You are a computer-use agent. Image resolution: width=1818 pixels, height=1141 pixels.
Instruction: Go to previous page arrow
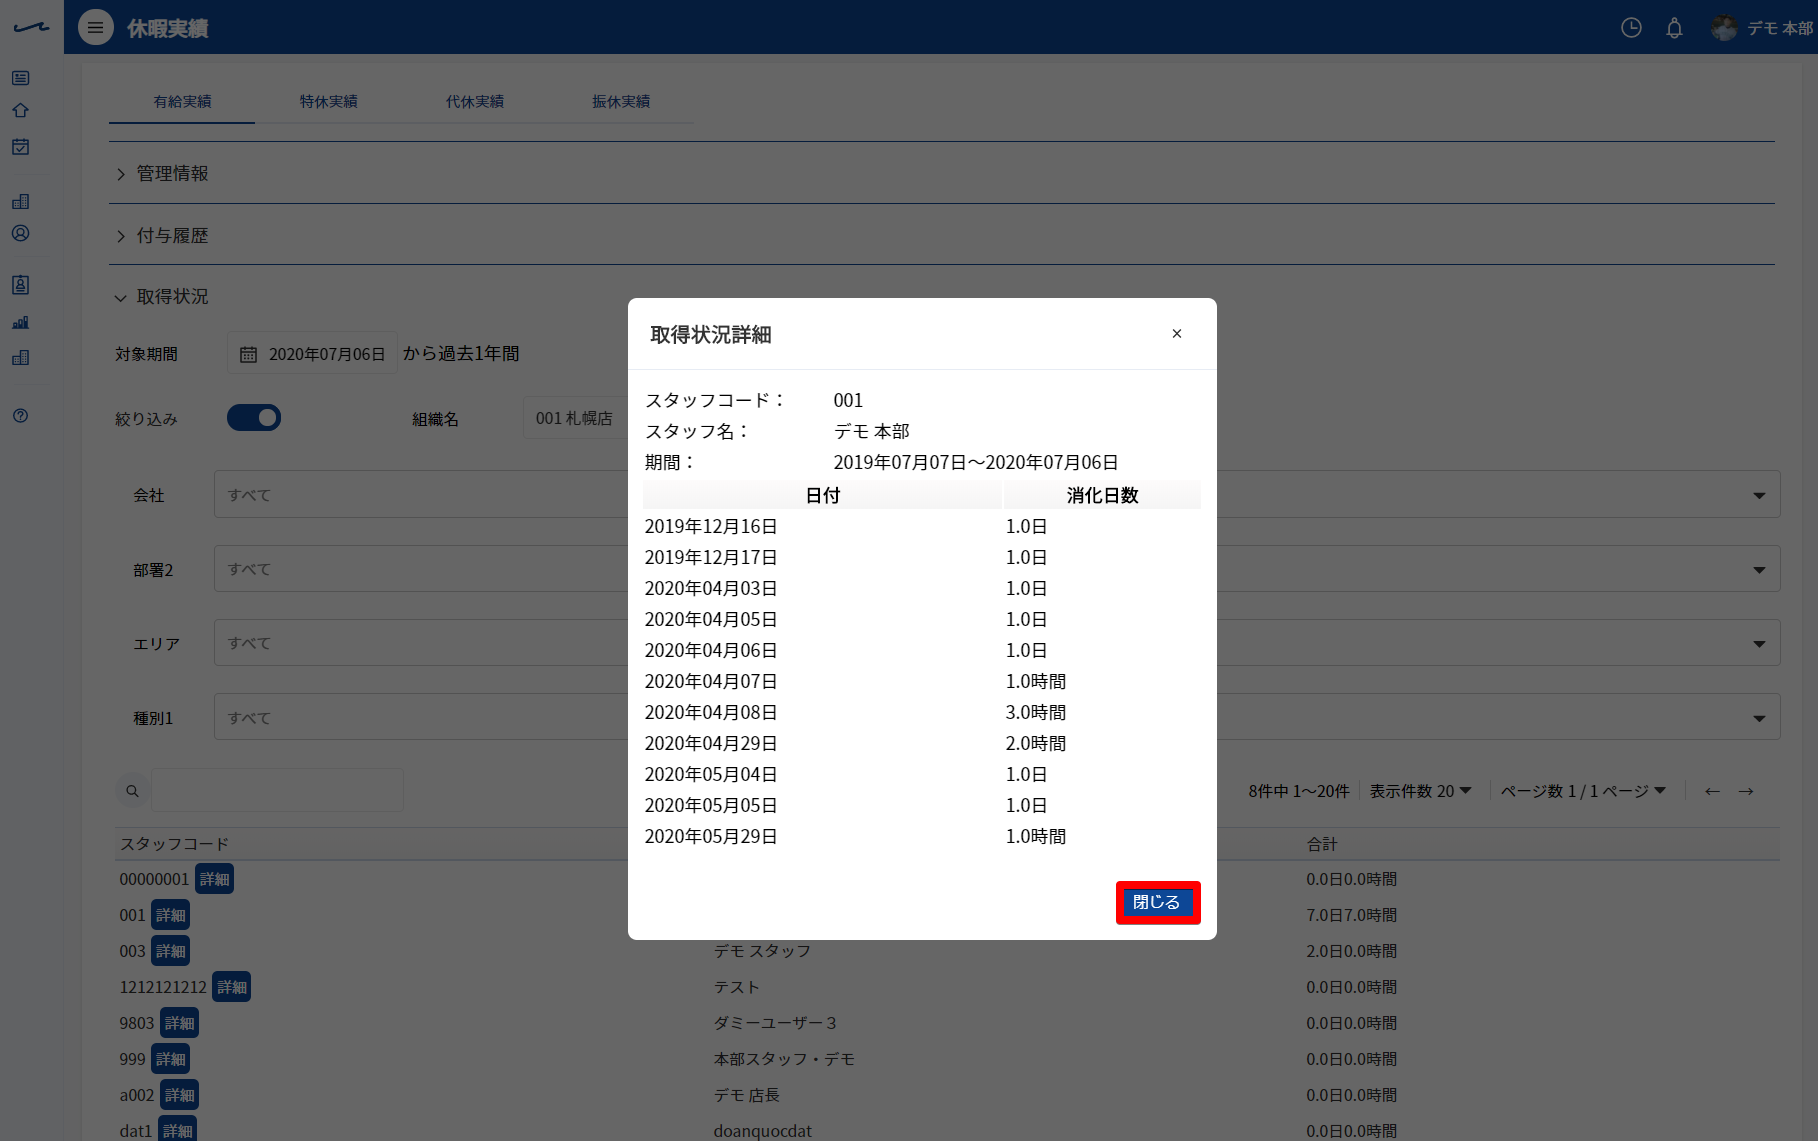click(x=1712, y=791)
